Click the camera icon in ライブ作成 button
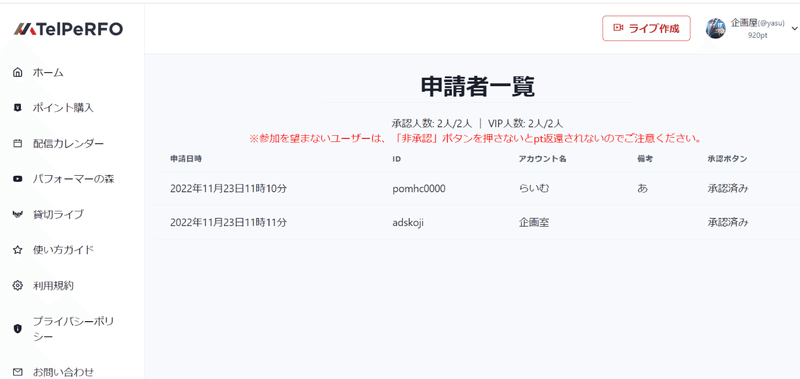800x379 pixels. 619,28
